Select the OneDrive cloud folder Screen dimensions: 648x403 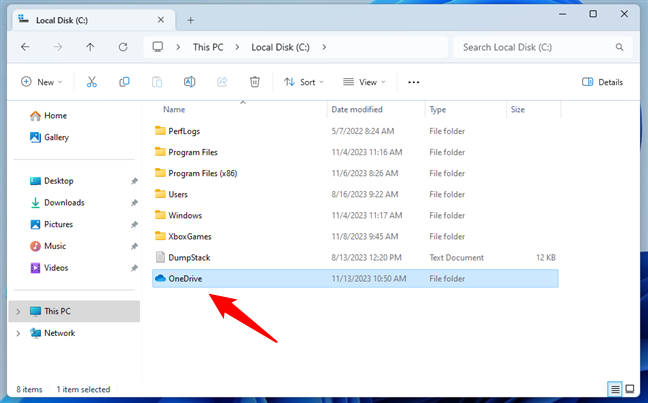[355, 279]
